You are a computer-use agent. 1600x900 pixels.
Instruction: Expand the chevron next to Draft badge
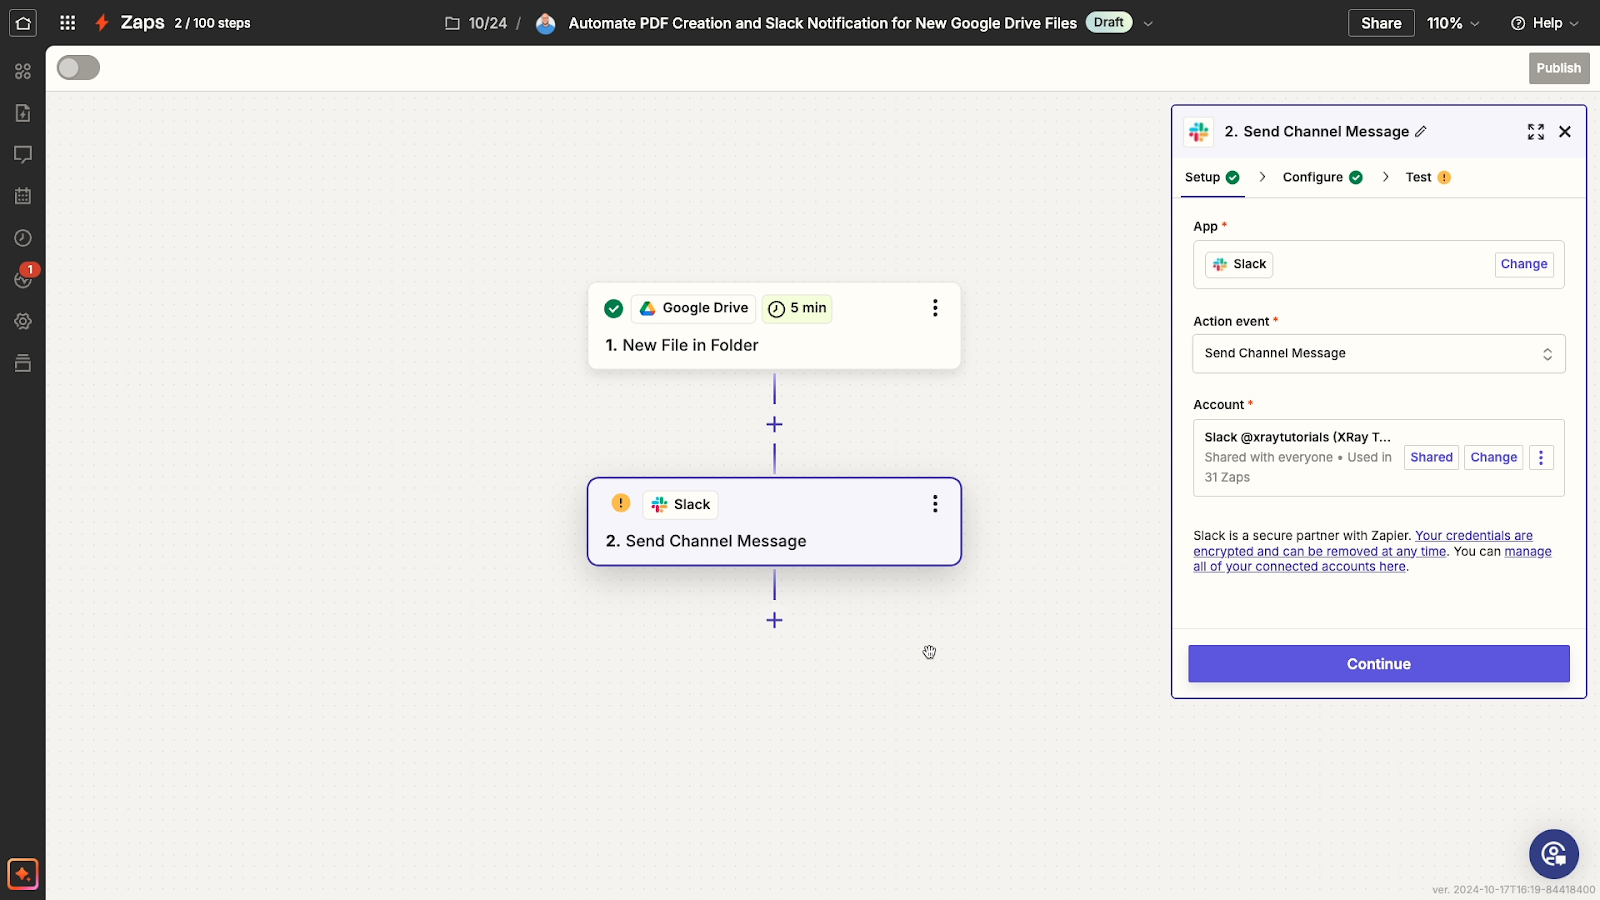coord(1148,23)
